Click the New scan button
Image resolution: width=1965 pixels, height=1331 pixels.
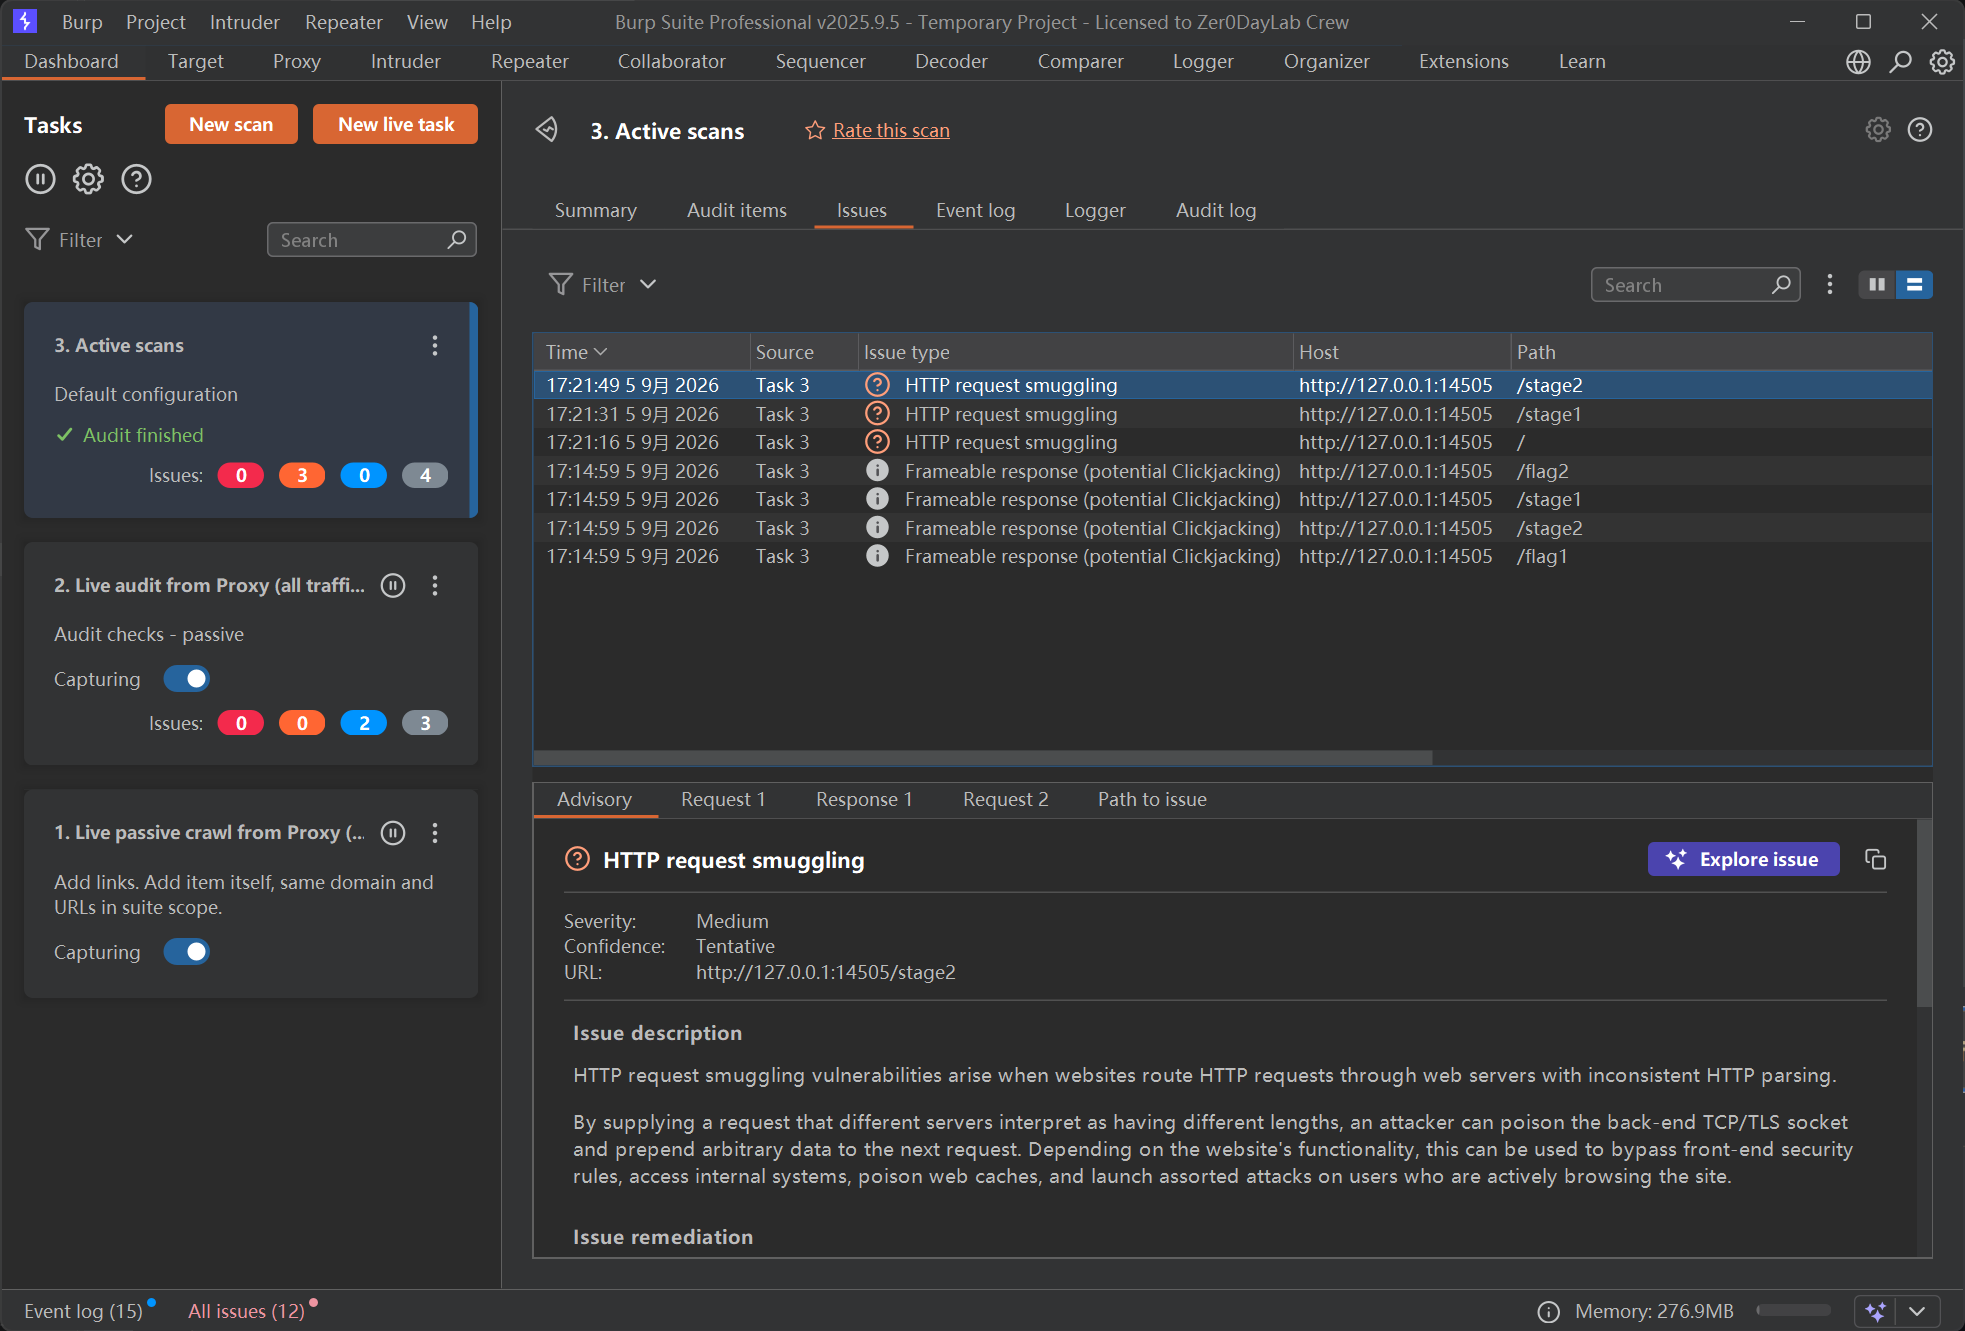point(231,124)
